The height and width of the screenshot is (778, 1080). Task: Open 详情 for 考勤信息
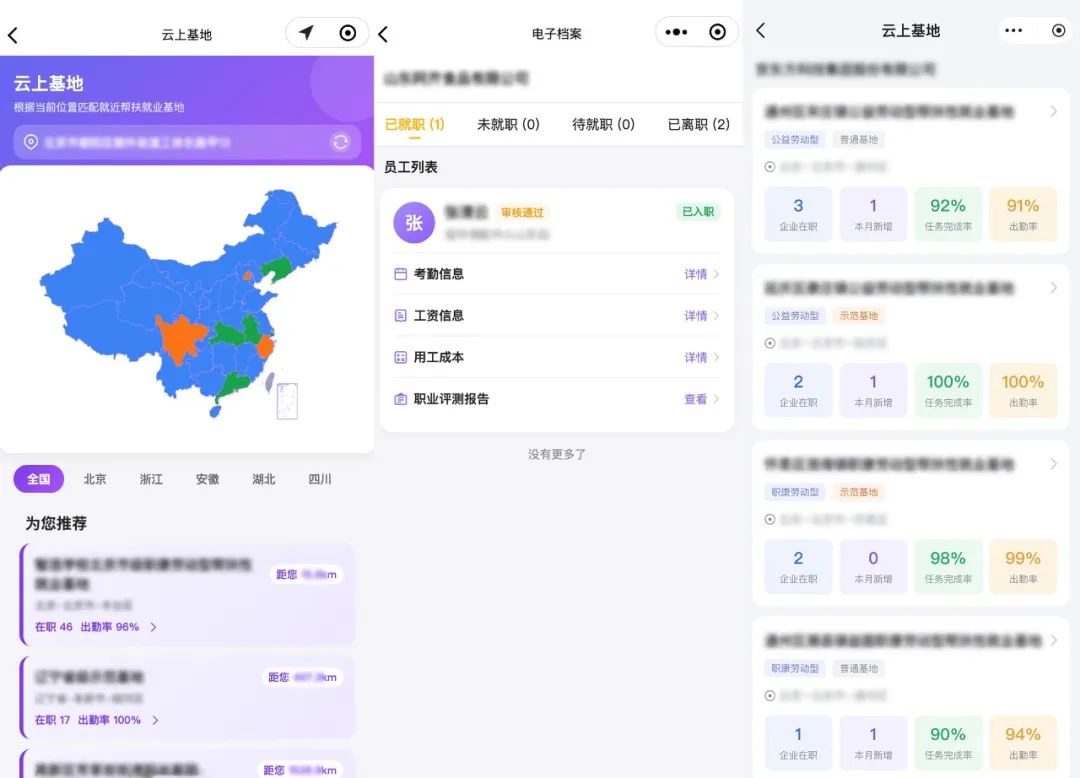701,274
